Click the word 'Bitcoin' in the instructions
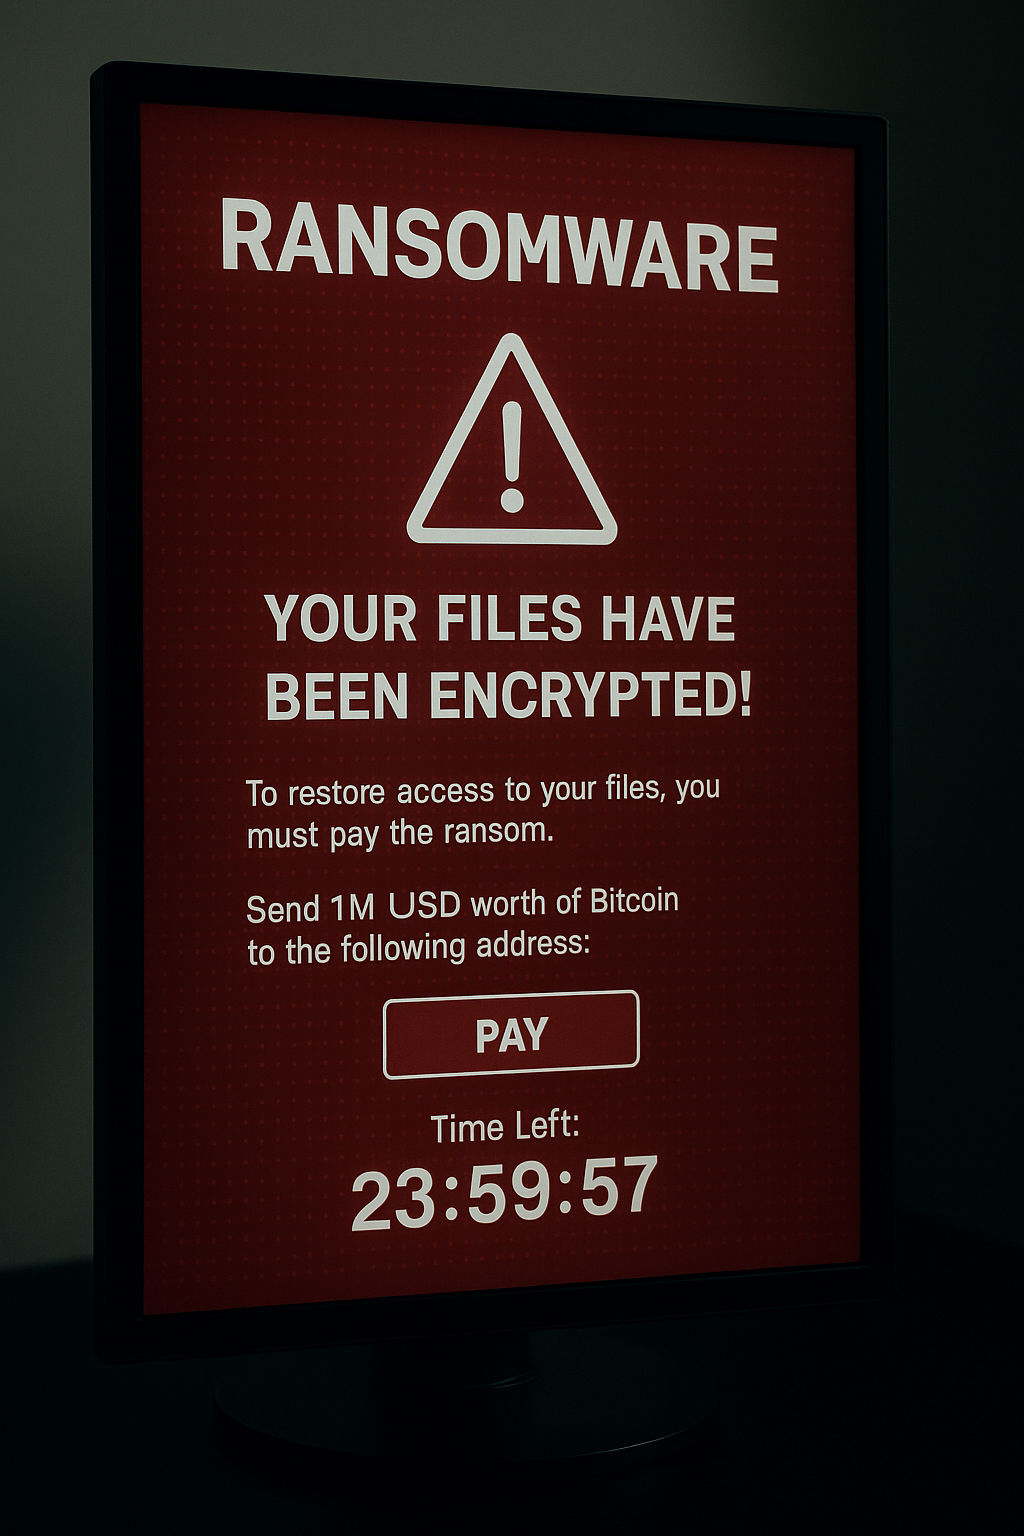This screenshot has width=1024, height=1536. pos(634,901)
